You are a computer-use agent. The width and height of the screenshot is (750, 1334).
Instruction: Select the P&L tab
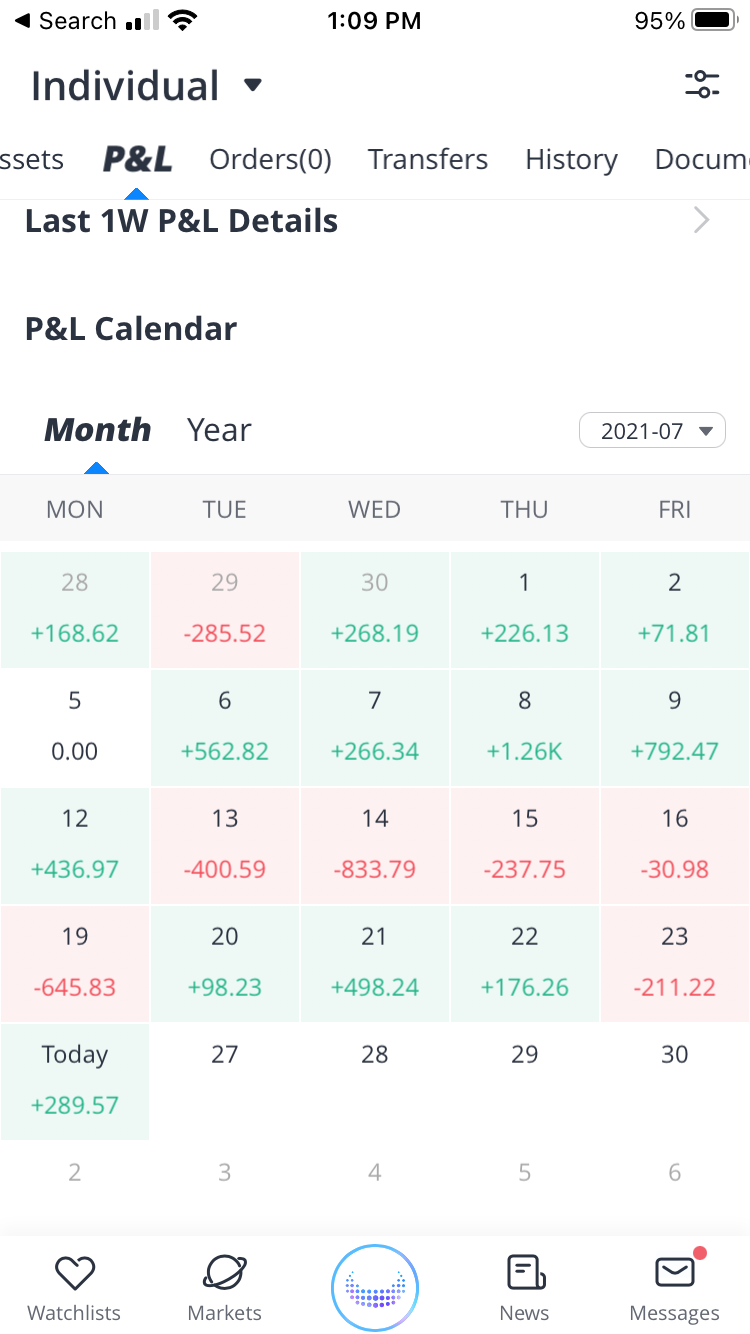(137, 160)
